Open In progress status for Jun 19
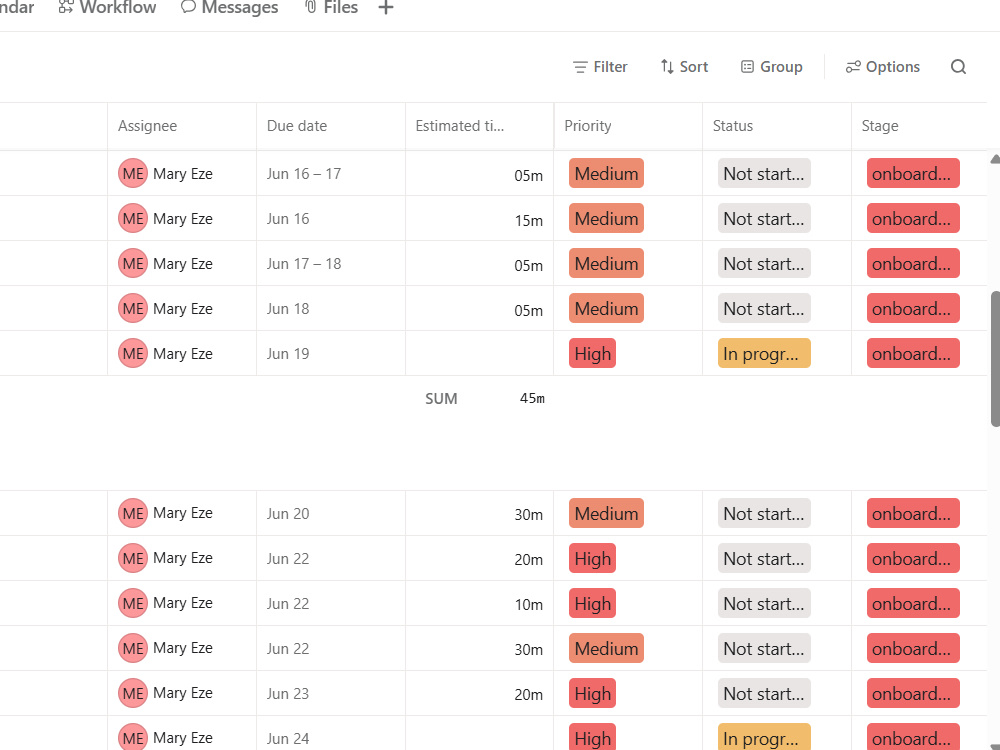1000x750 pixels. (764, 353)
